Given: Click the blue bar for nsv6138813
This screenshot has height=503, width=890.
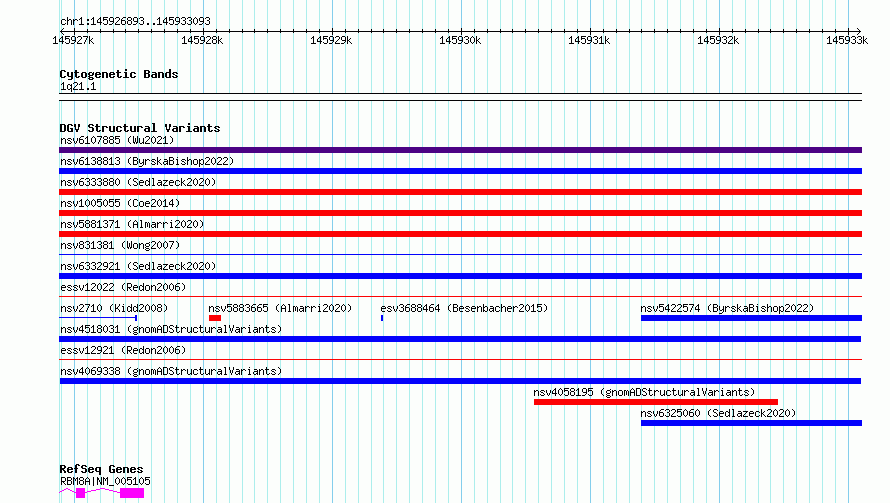Looking at the screenshot, I should click(x=460, y=171).
